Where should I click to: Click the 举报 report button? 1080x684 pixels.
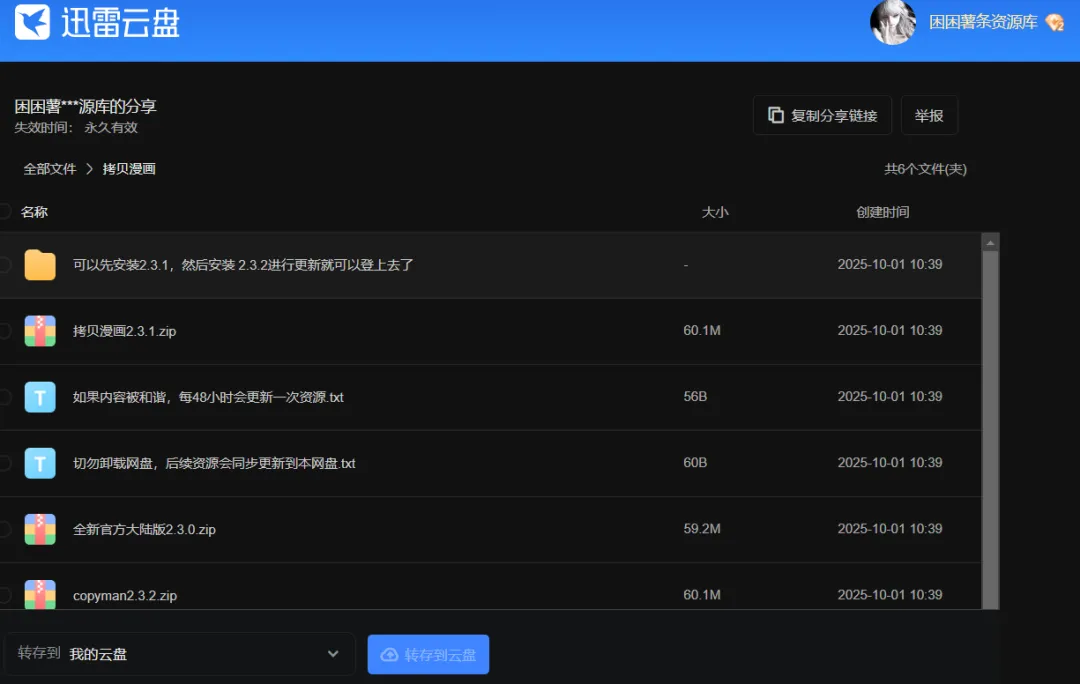pyautogui.click(x=929, y=115)
